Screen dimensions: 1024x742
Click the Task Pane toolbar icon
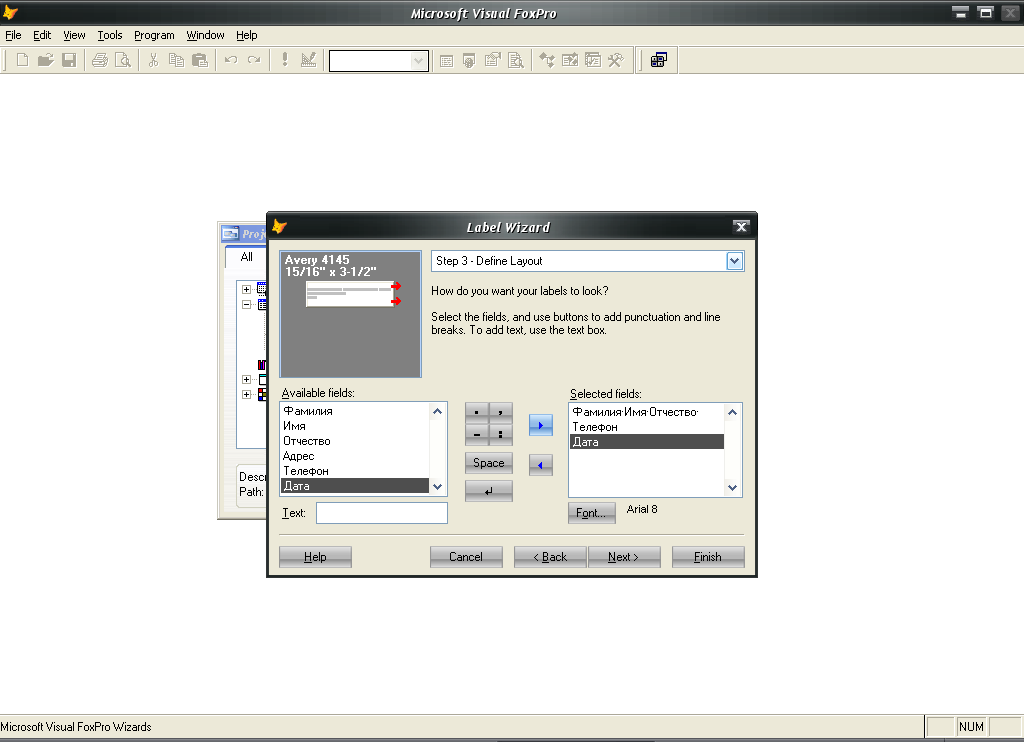(592, 61)
